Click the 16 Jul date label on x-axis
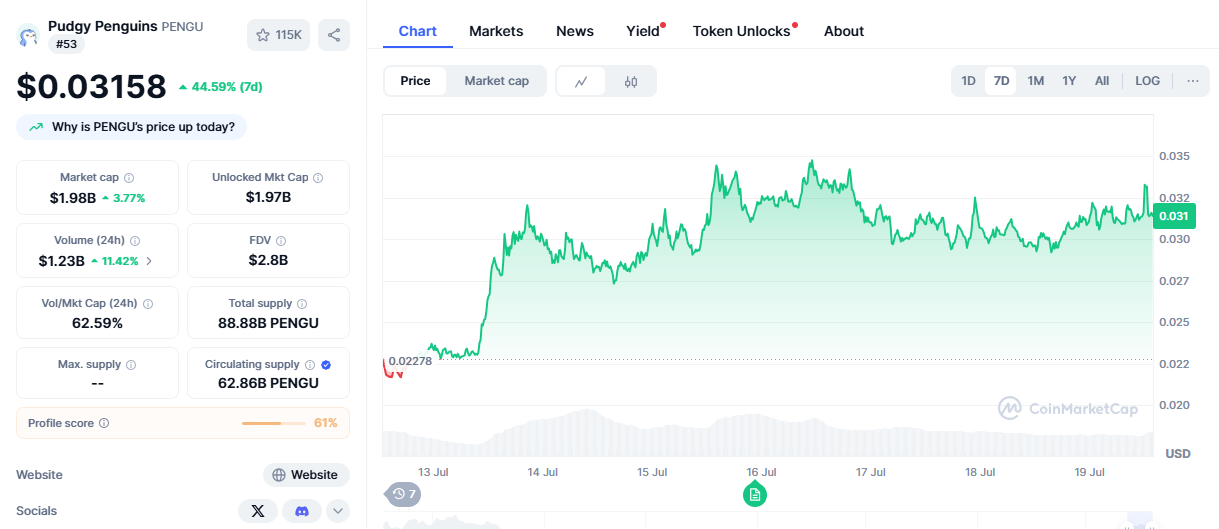The height and width of the screenshot is (529, 1219). click(761, 472)
